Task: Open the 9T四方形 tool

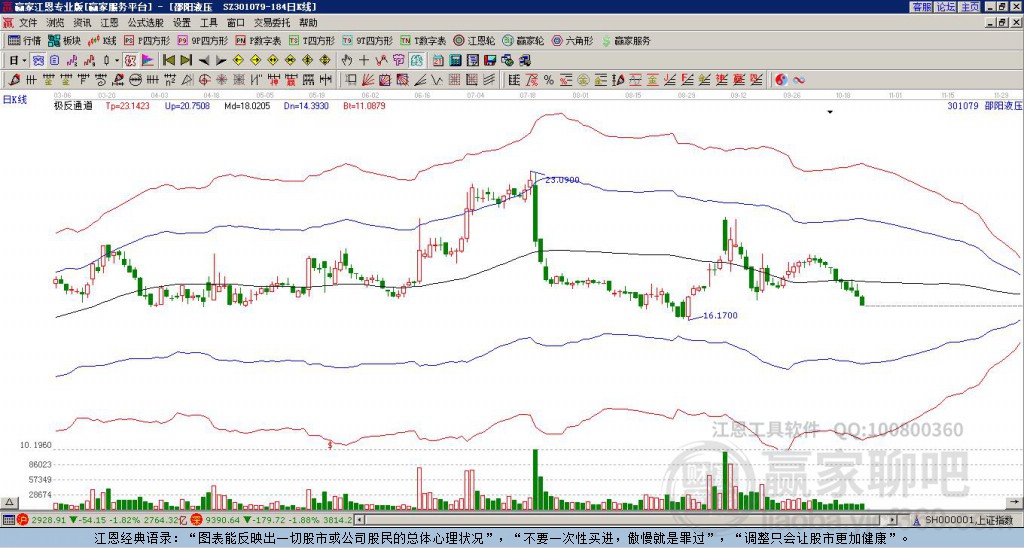Action: 368,40
